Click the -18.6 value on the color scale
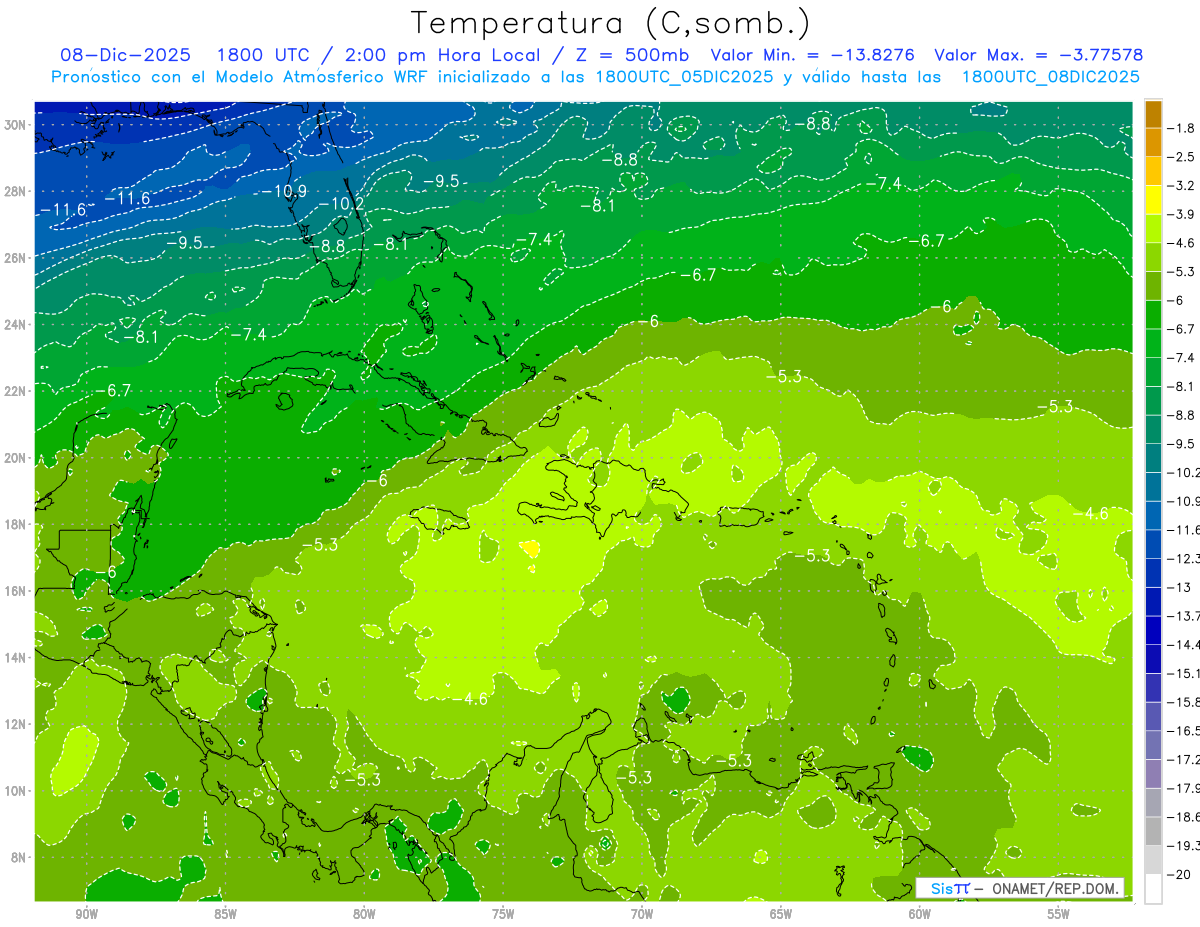This screenshot has width=1200, height=927. tap(1183, 817)
